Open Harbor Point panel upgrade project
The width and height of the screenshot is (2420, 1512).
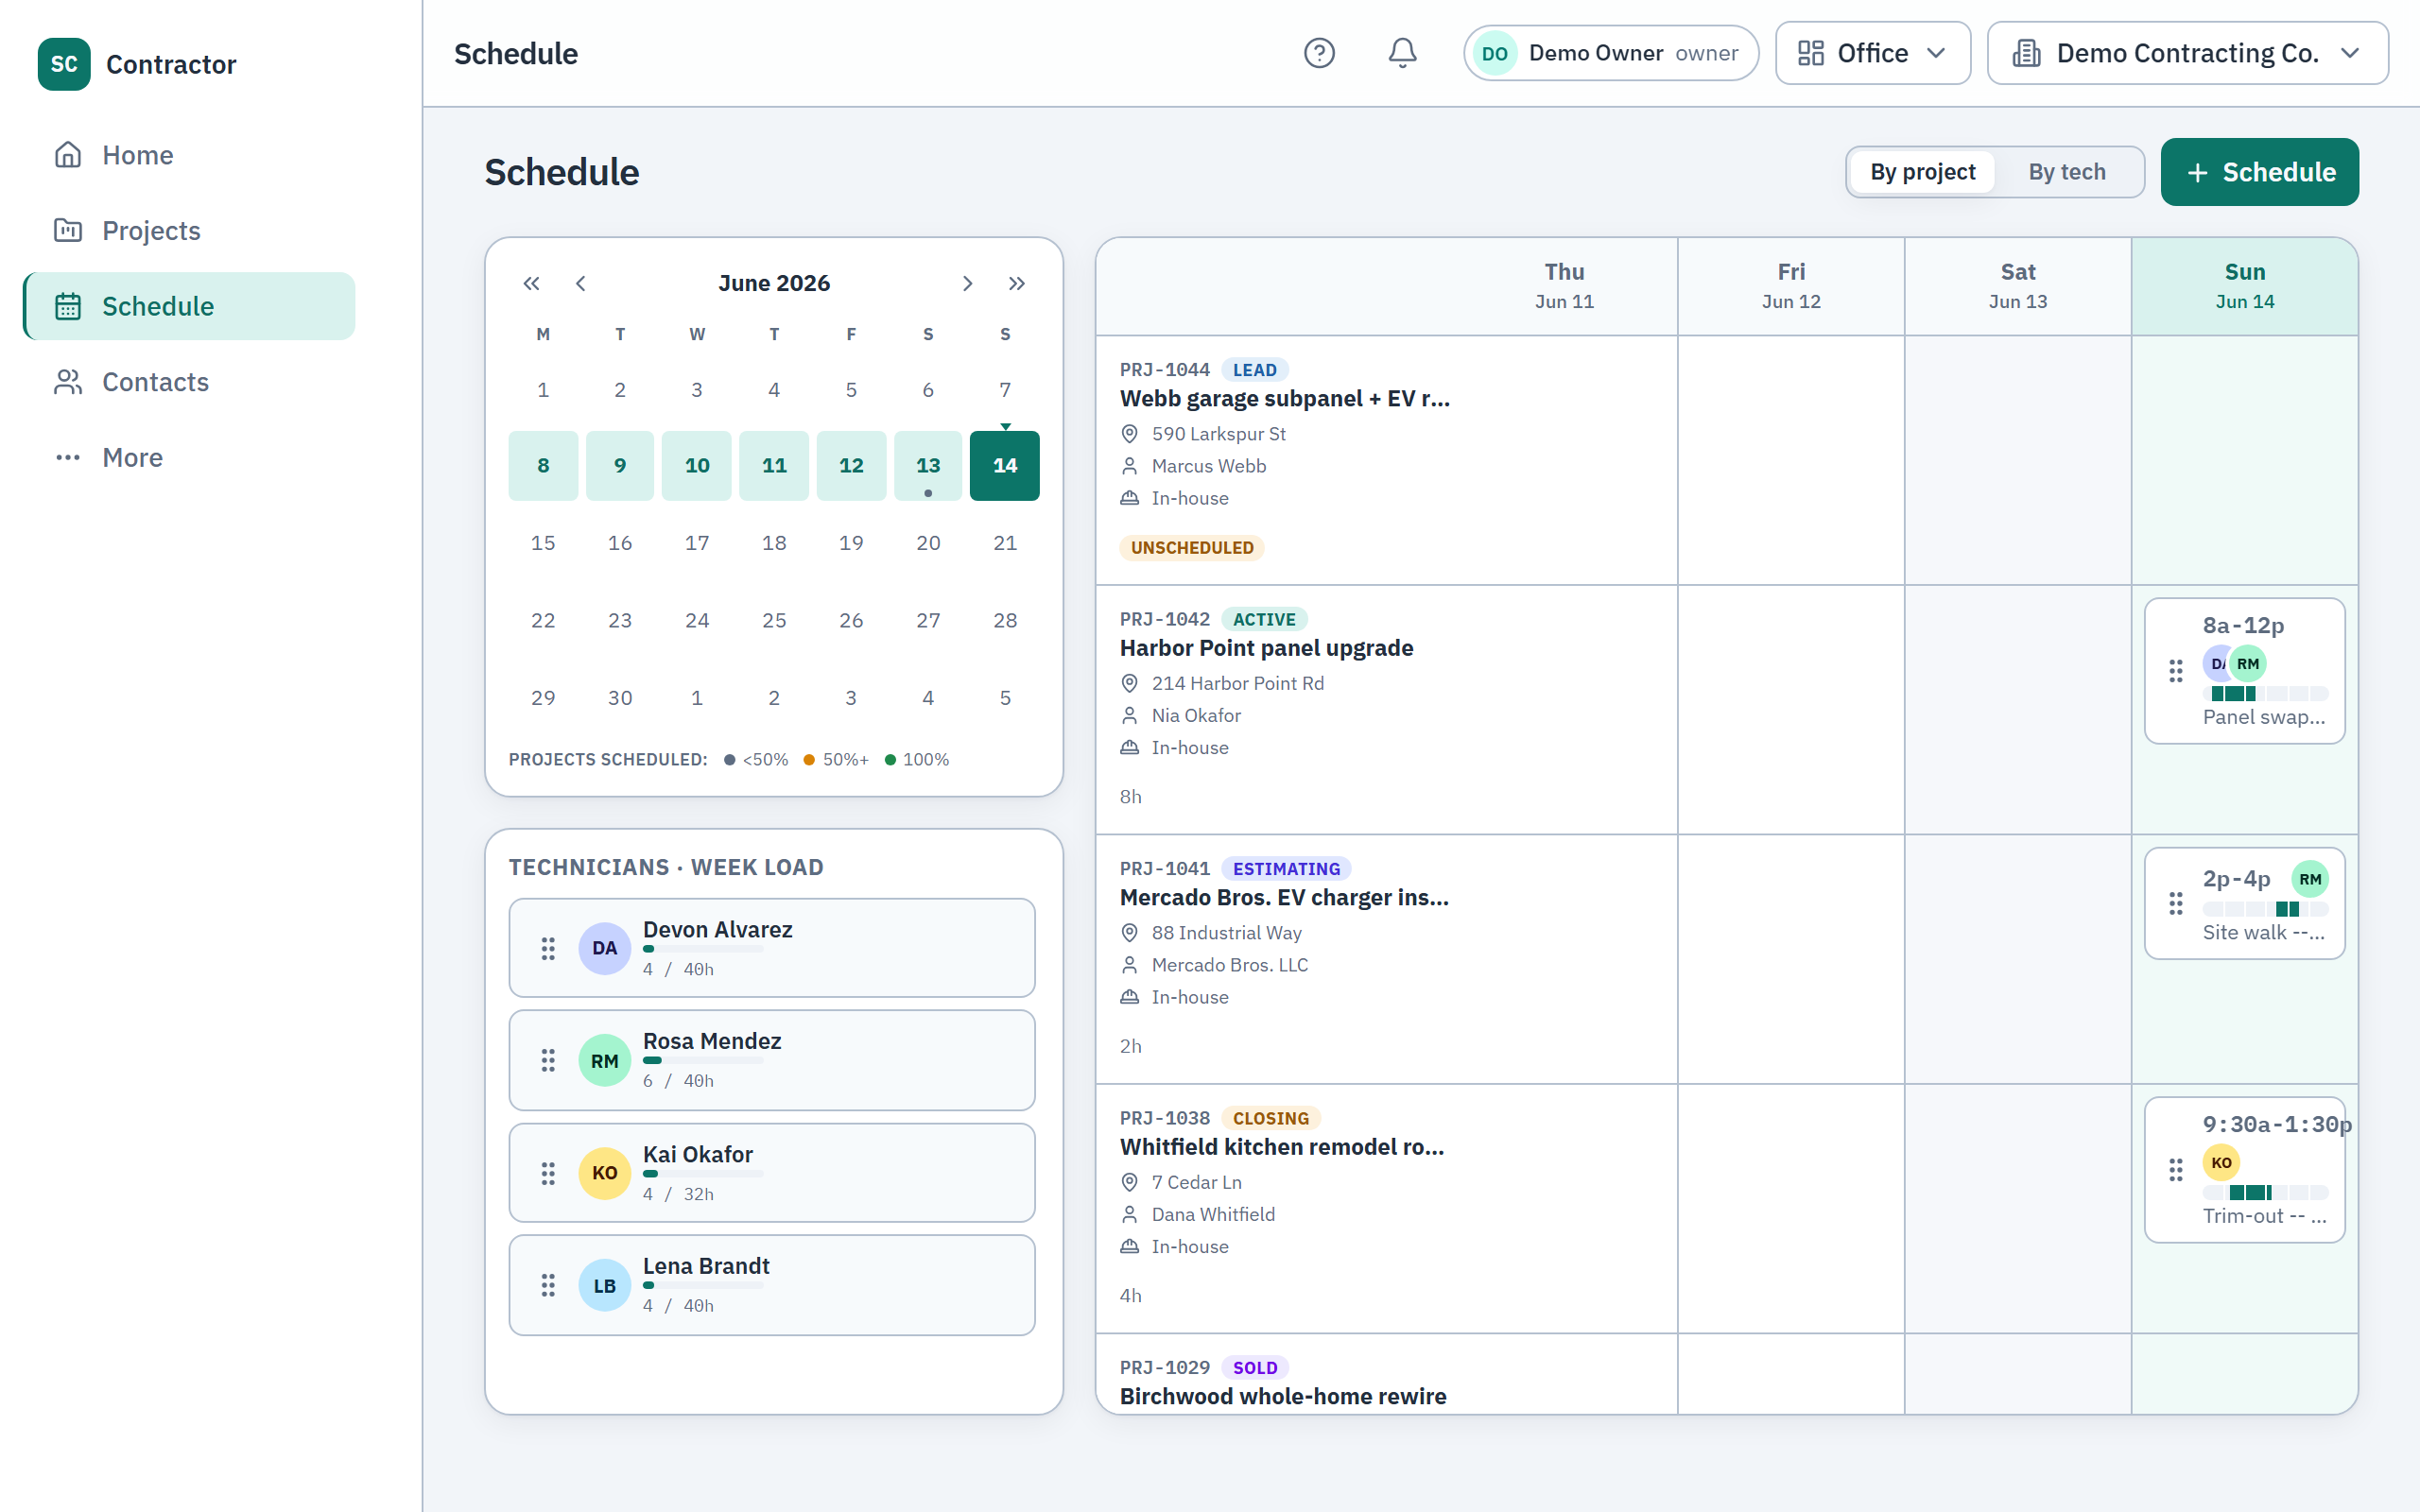1266,648
